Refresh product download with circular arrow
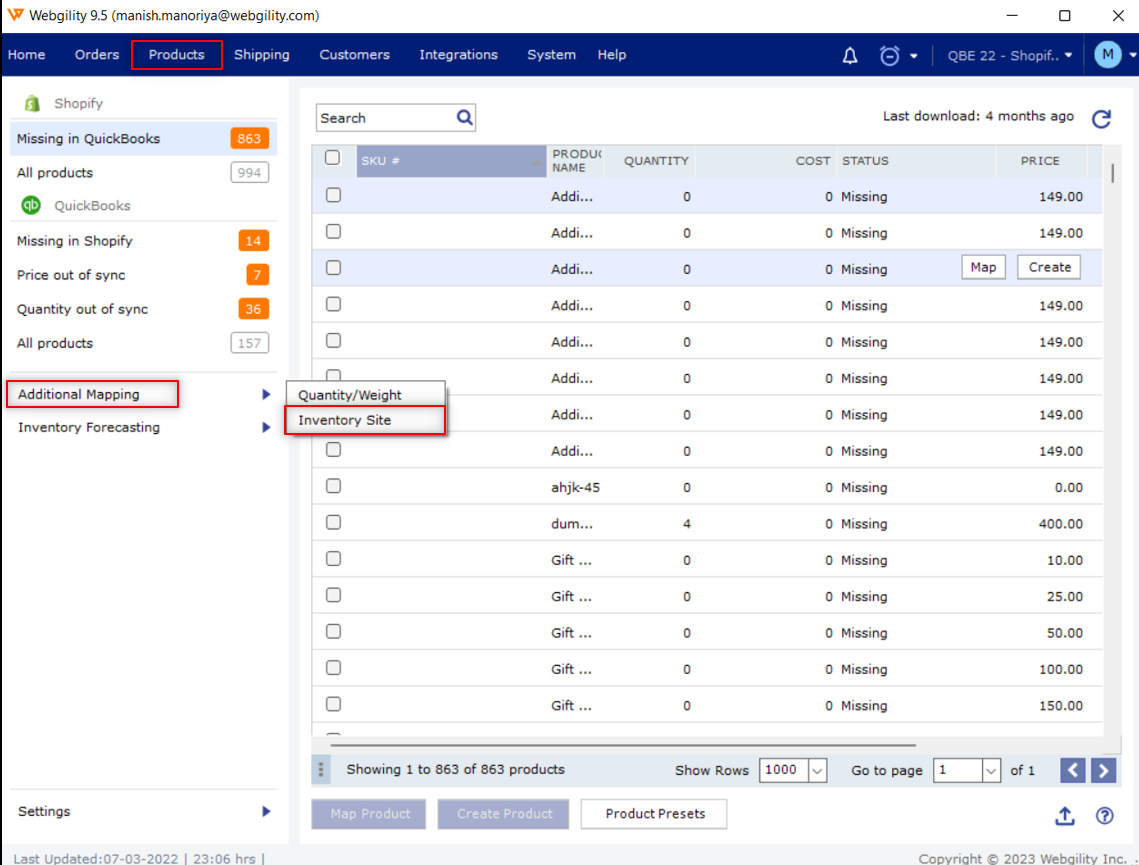 click(1101, 118)
